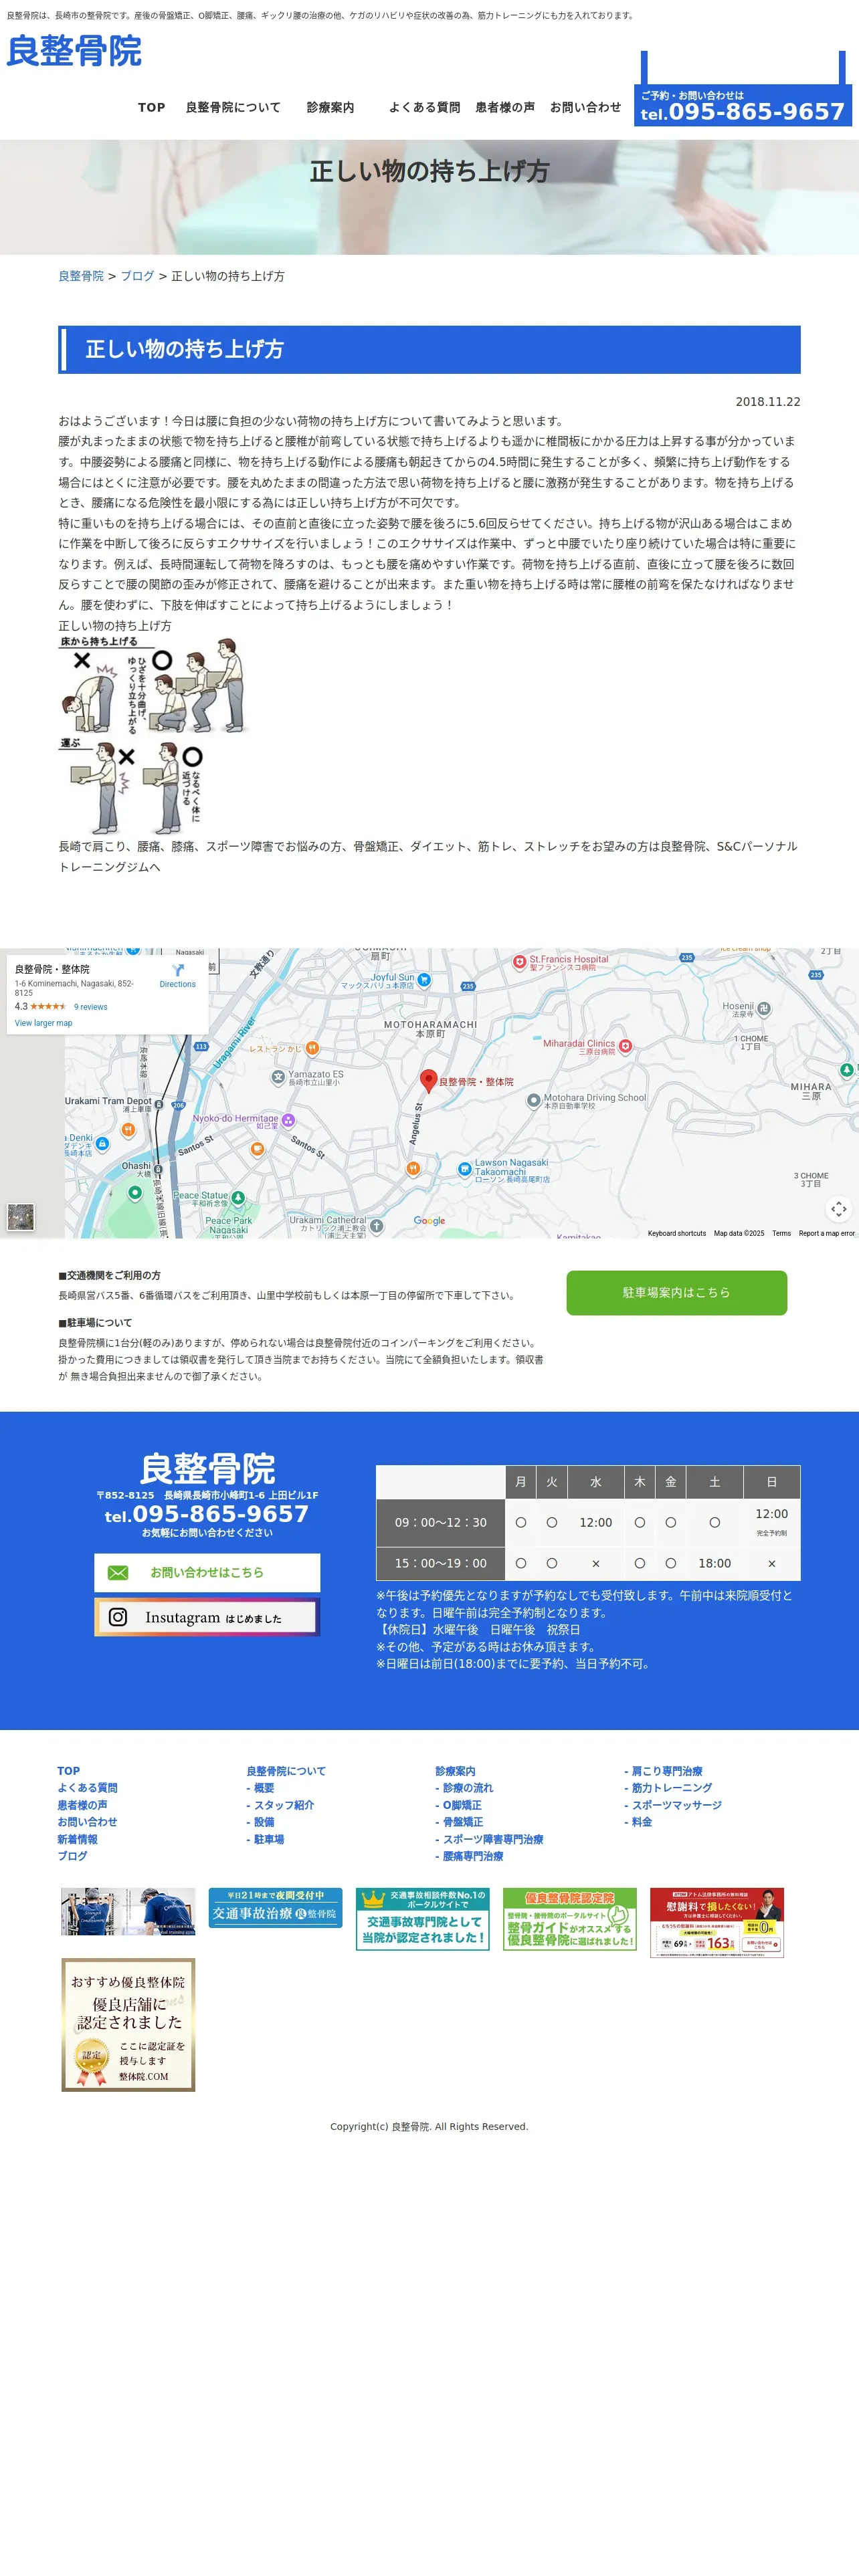Click footer 骨盤矯正 link
859x2576 pixels.
pos(459,1821)
